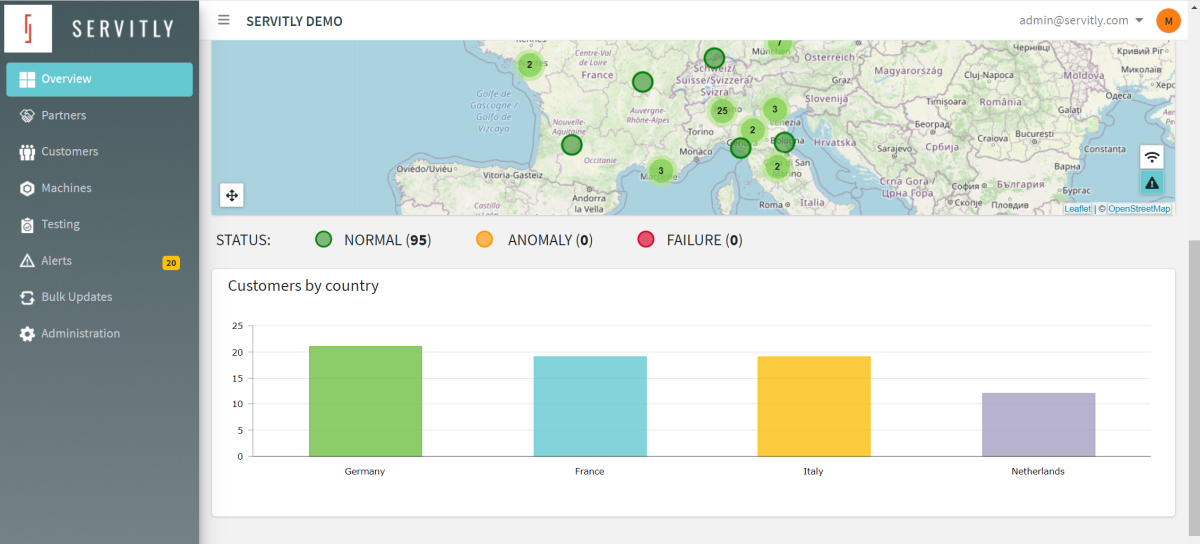Click the Alerts count badge 20
The height and width of the screenshot is (544, 1200).
pos(171,263)
